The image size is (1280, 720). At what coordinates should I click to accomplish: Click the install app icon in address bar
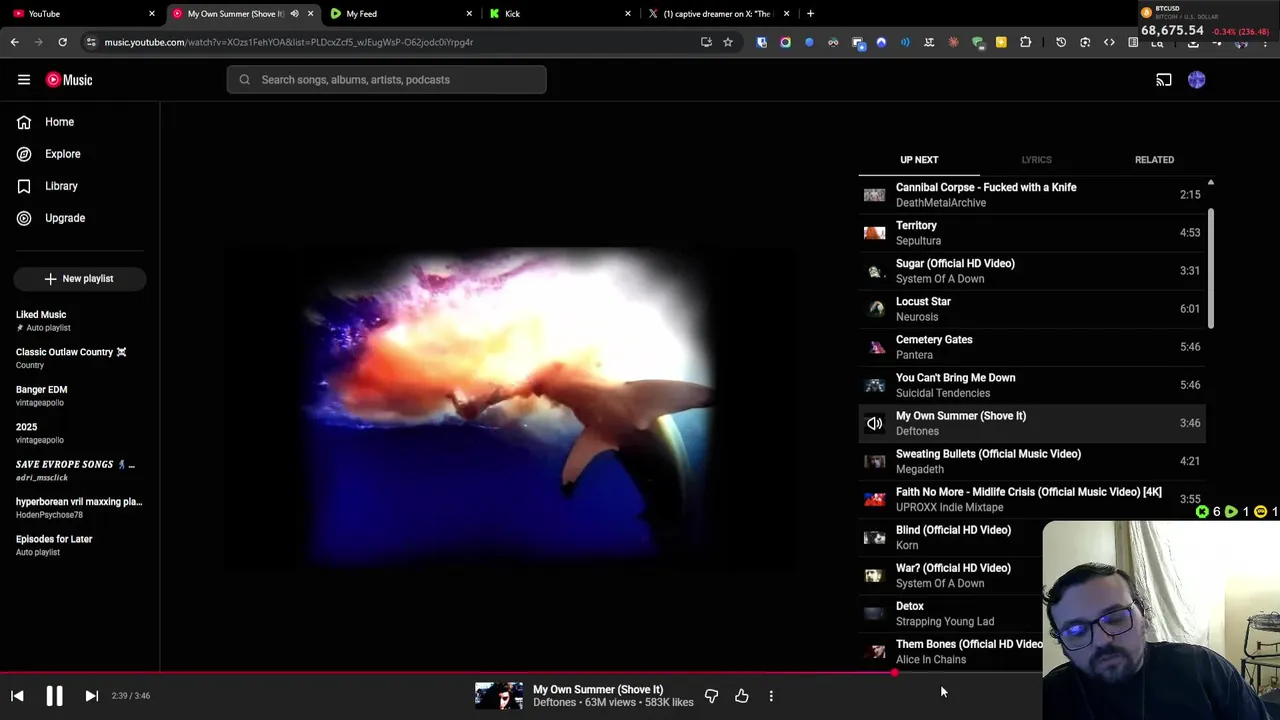coord(706,42)
